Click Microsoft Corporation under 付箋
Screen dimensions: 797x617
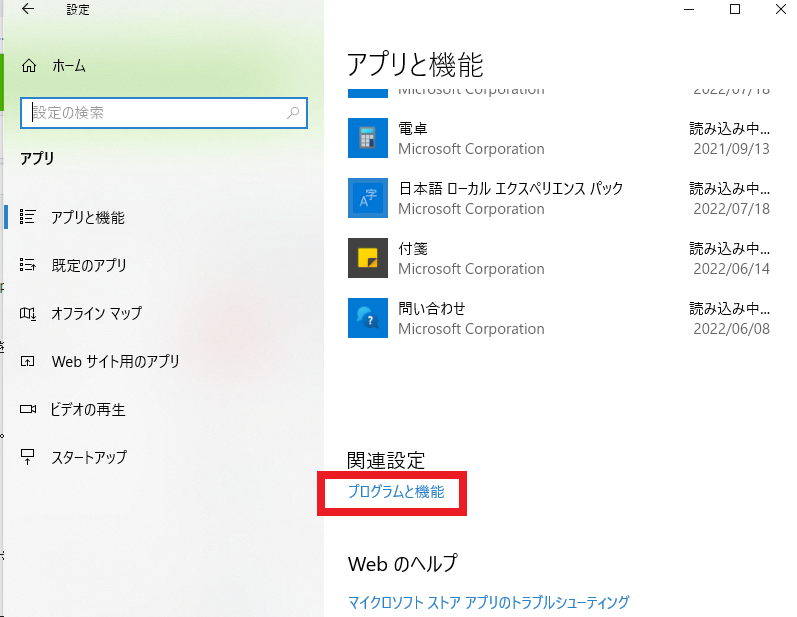(471, 269)
